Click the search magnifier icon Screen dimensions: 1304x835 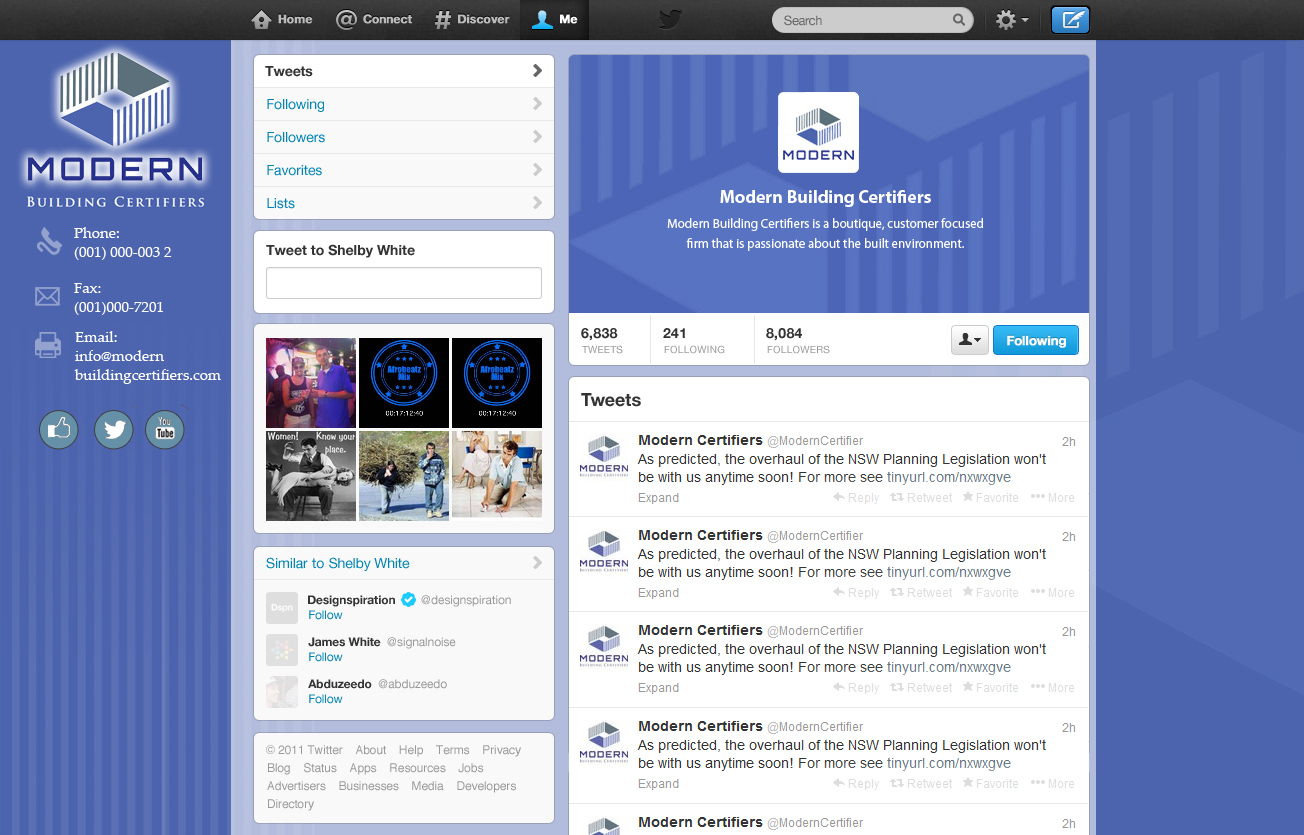coord(958,19)
